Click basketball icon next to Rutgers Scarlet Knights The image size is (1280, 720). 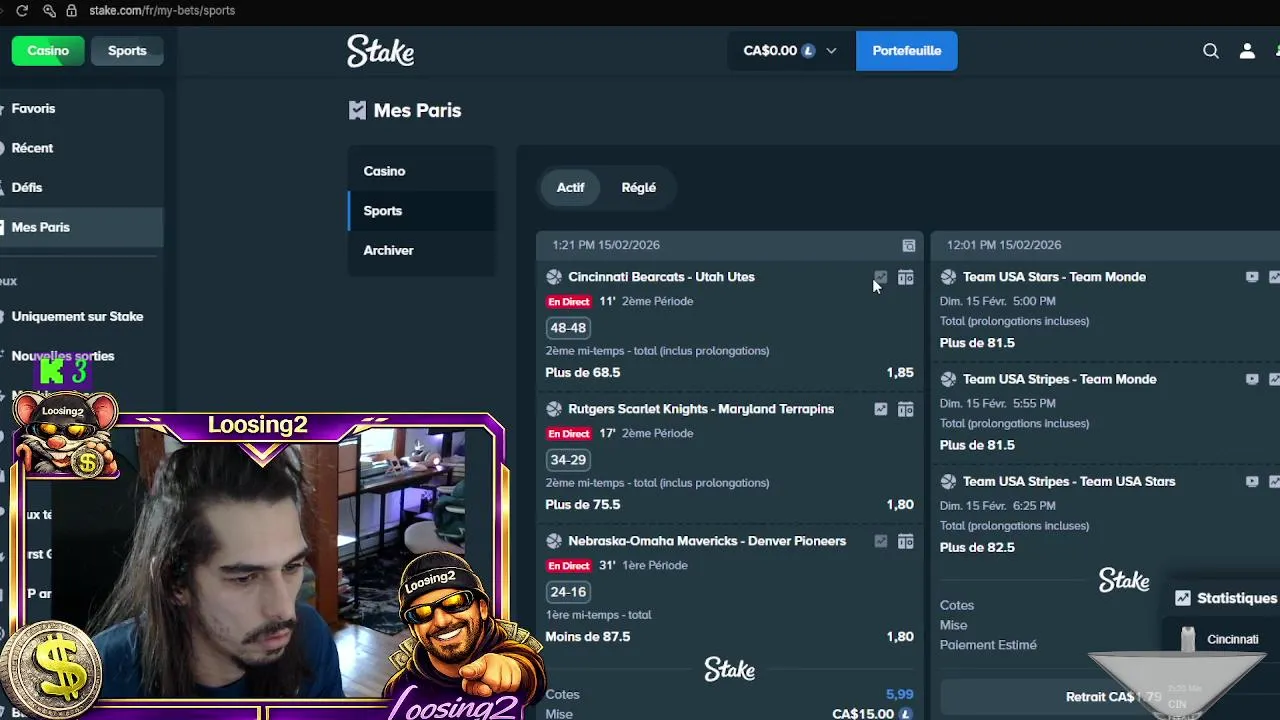pyautogui.click(x=554, y=409)
